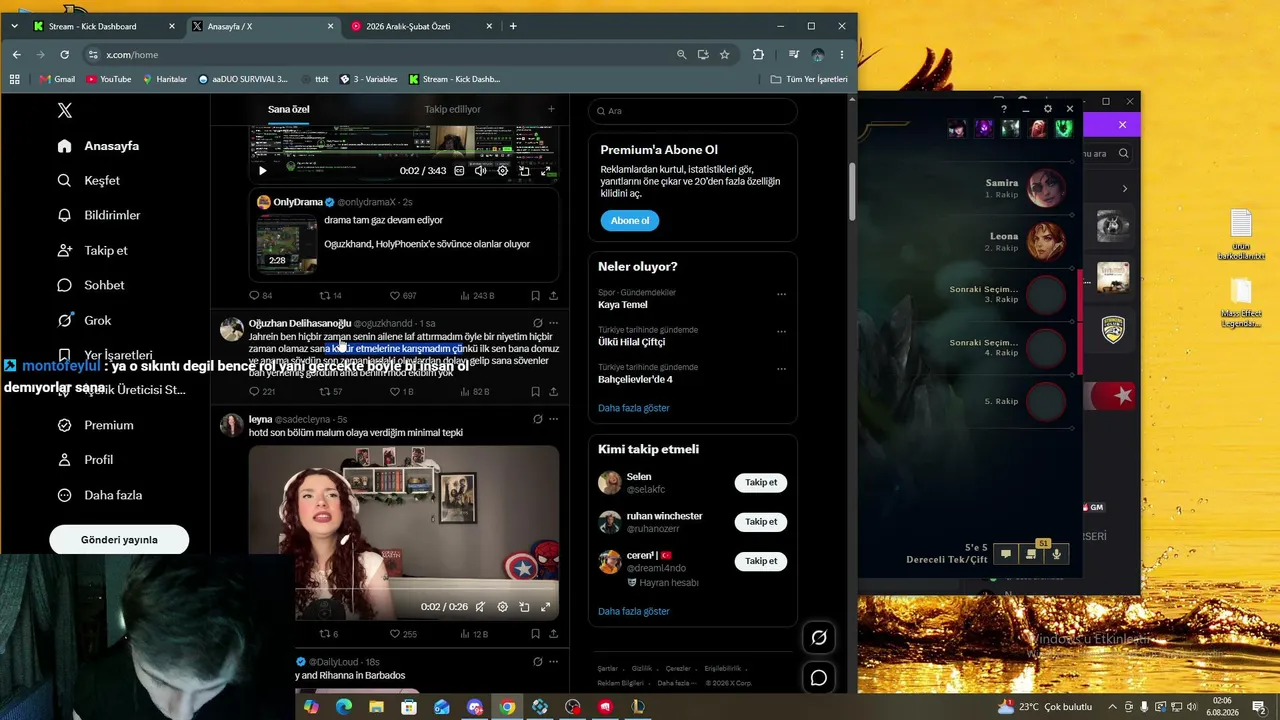Open Profil in the X sidebar
This screenshot has width=1280, height=720.
(85, 461)
